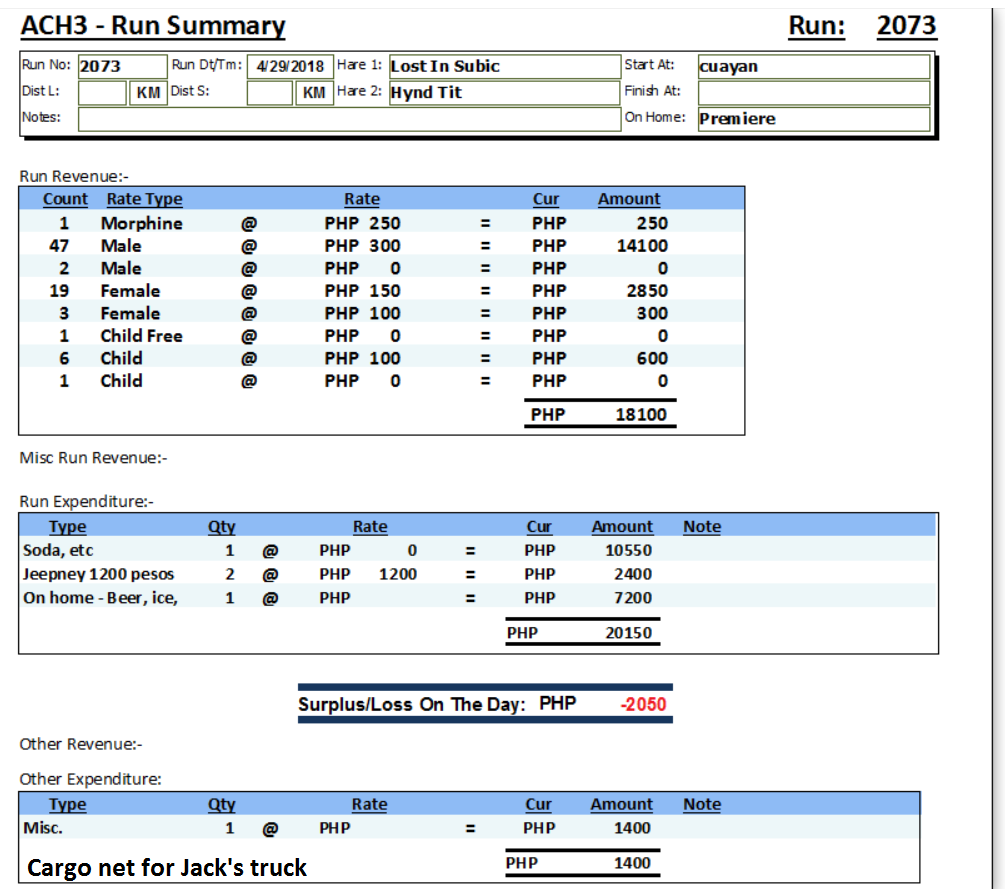Click the Run Revenue total 18100
Viewport: 1005px width, 889px height.
[x=640, y=414]
